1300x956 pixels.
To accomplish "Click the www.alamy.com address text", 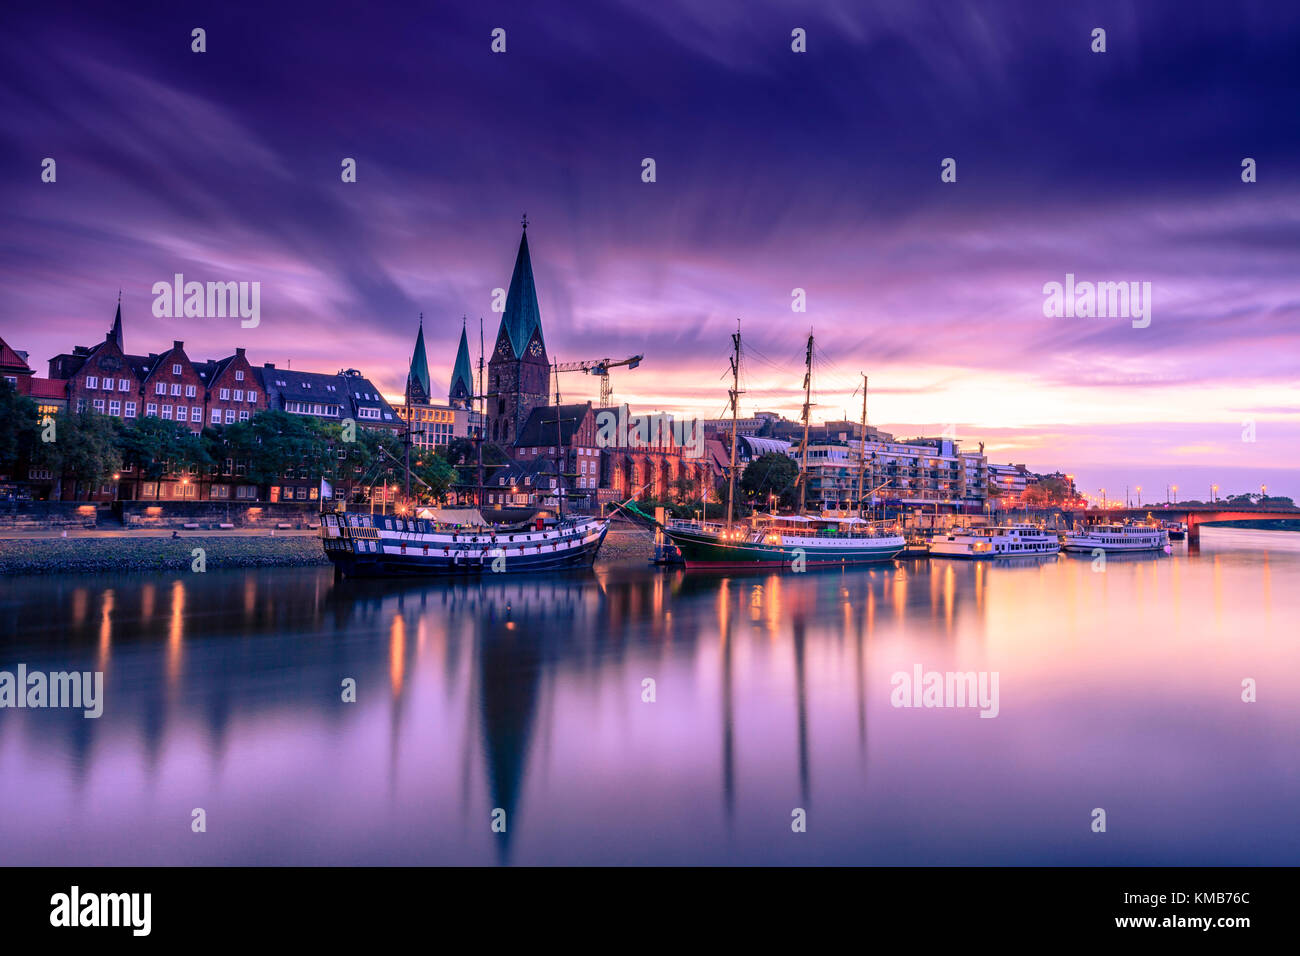I will [x=1182, y=922].
